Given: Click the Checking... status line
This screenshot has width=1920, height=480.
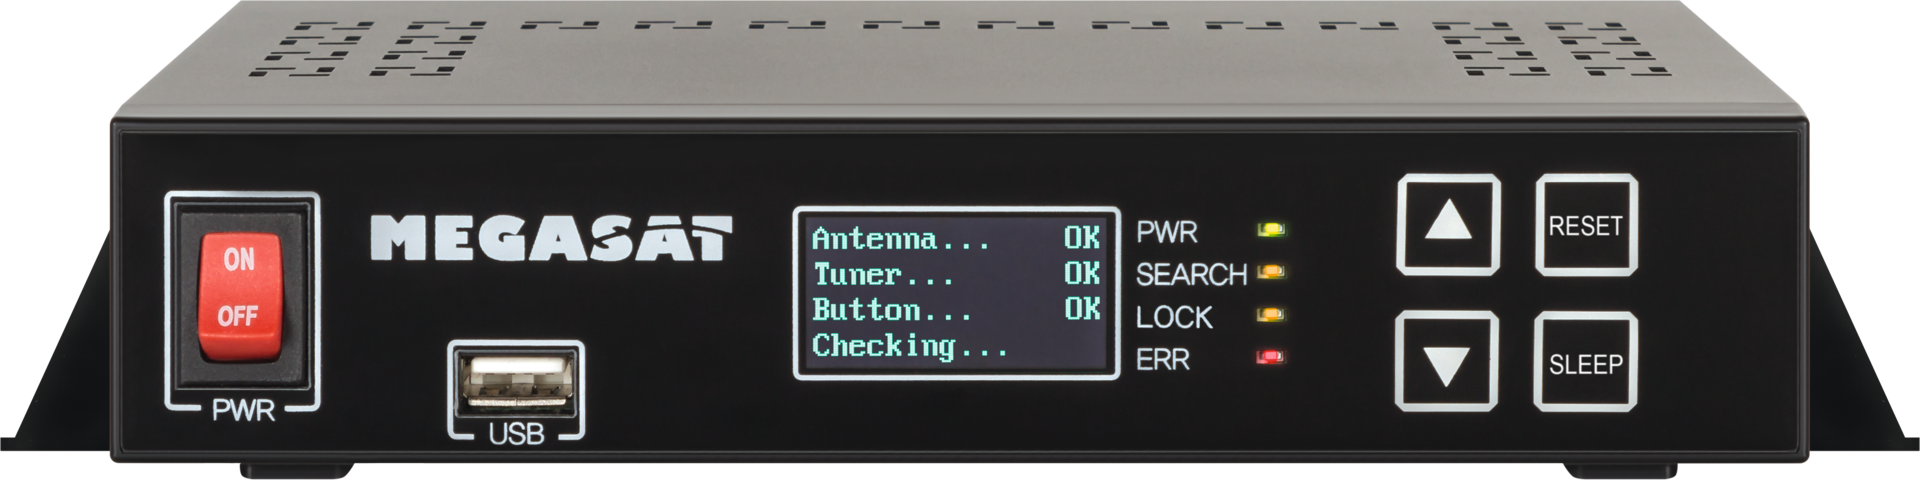Looking at the screenshot, I should click(x=910, y=347).
